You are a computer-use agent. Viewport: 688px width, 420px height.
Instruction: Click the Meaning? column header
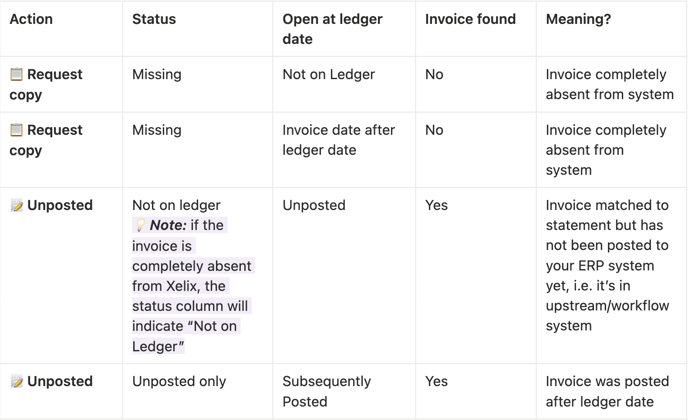click(578, 19)
